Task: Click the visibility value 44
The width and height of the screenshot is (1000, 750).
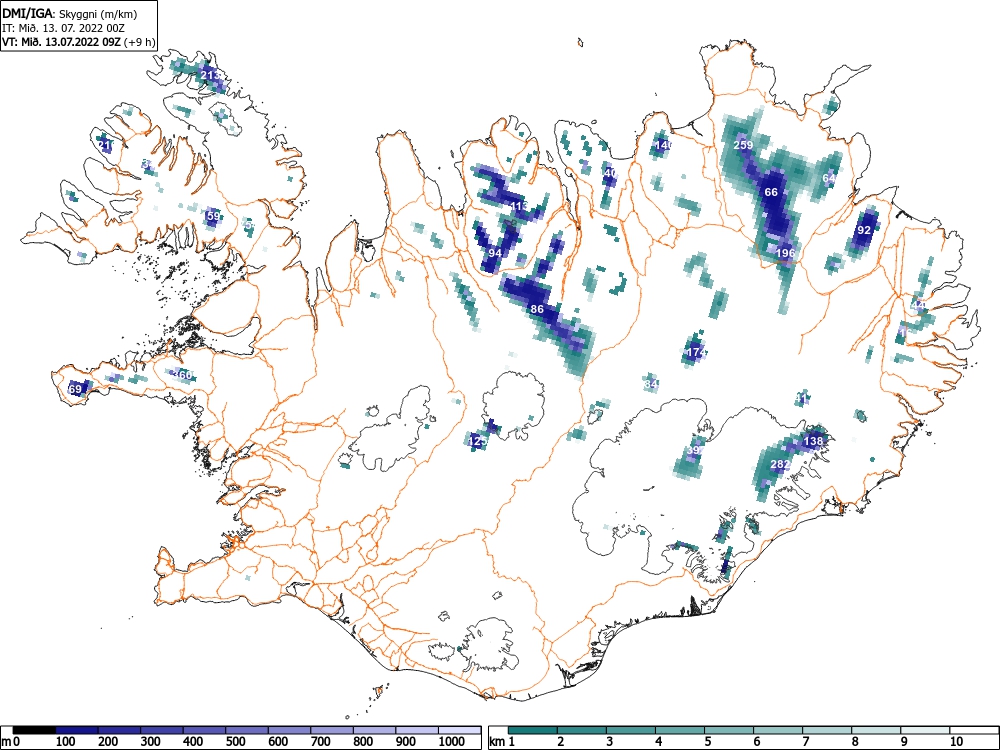Action: [918, 305]
